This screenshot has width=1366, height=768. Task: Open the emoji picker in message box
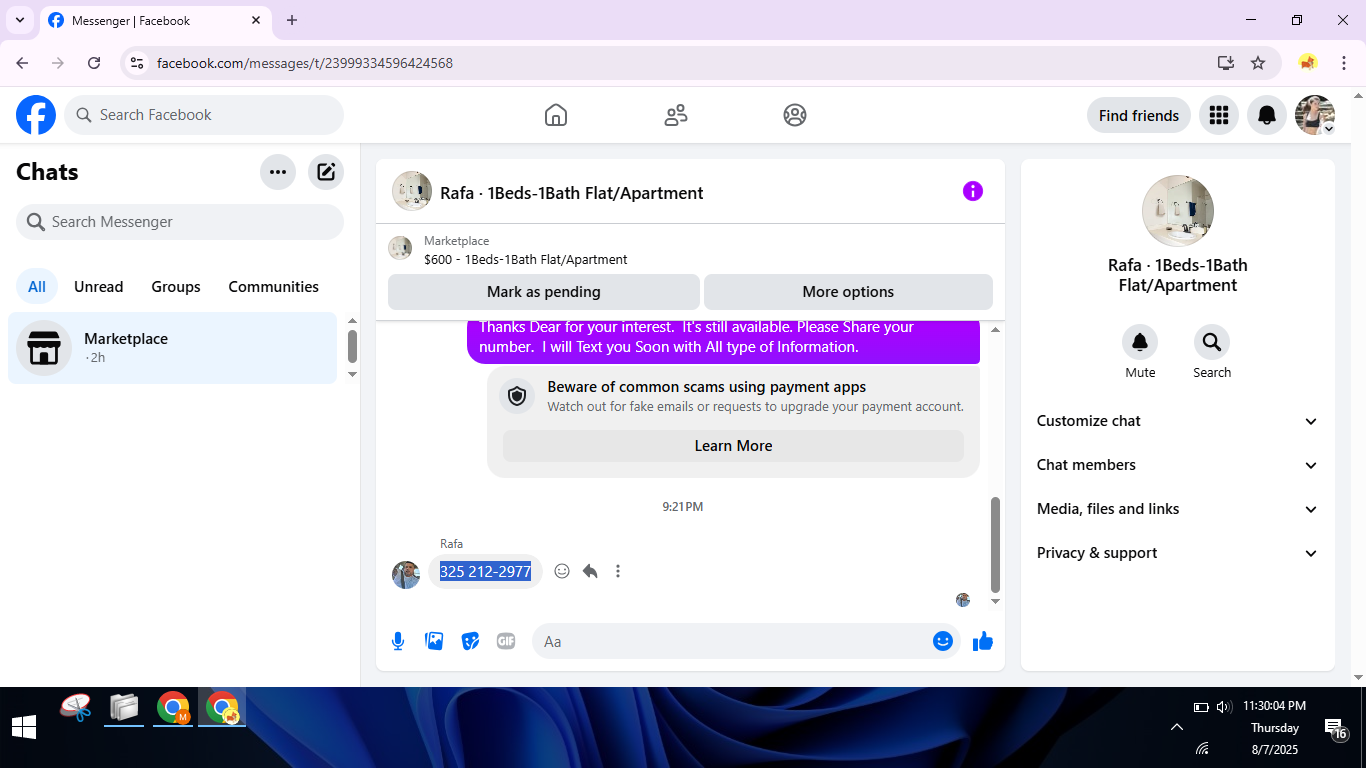(943, 641)
